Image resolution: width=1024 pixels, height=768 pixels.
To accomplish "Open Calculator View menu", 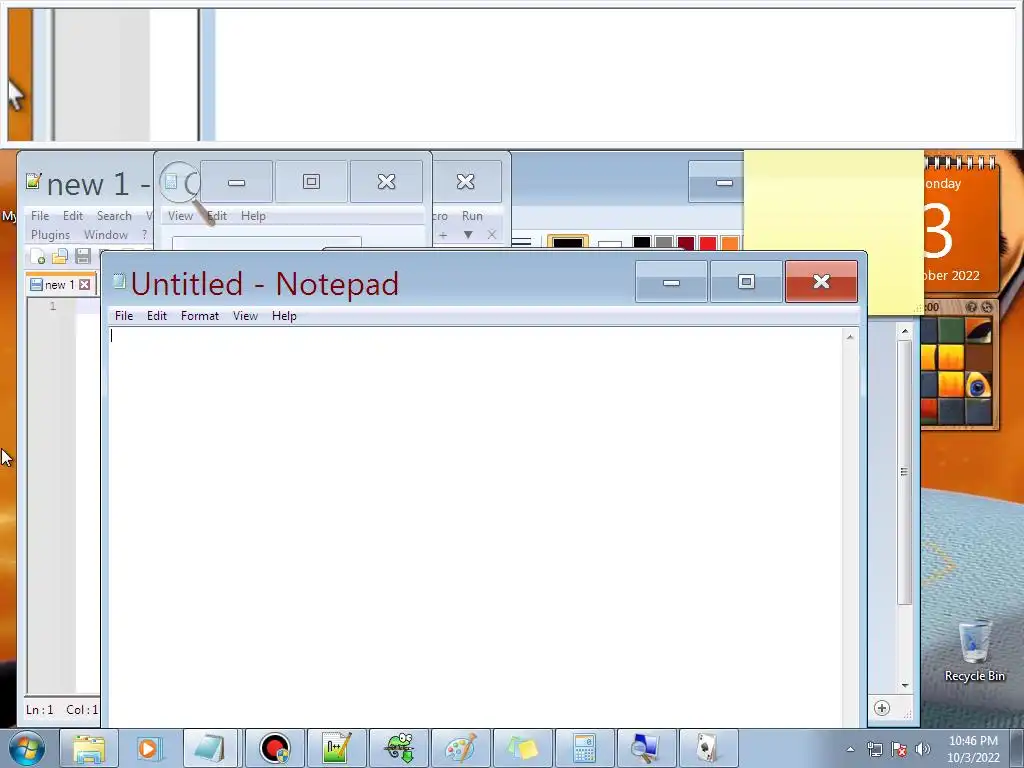I will [180, 216].
